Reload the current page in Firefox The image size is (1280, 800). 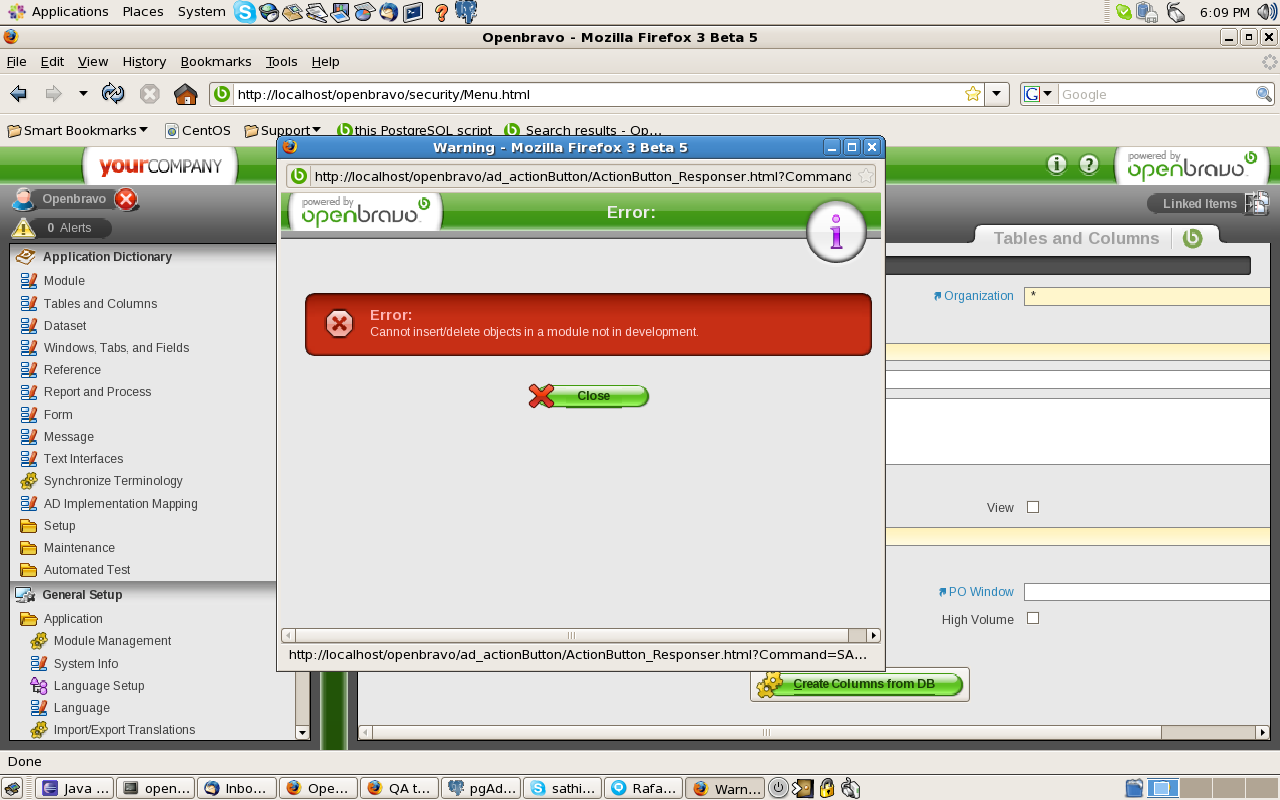click(113, 94)
